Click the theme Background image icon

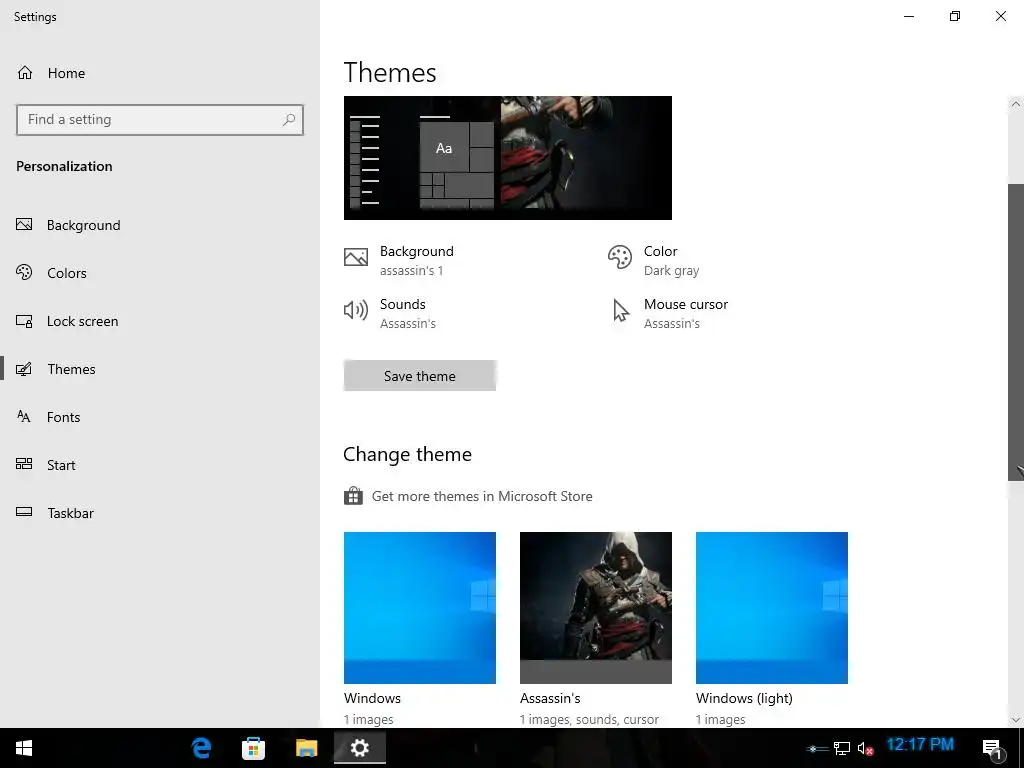(356, 257)
